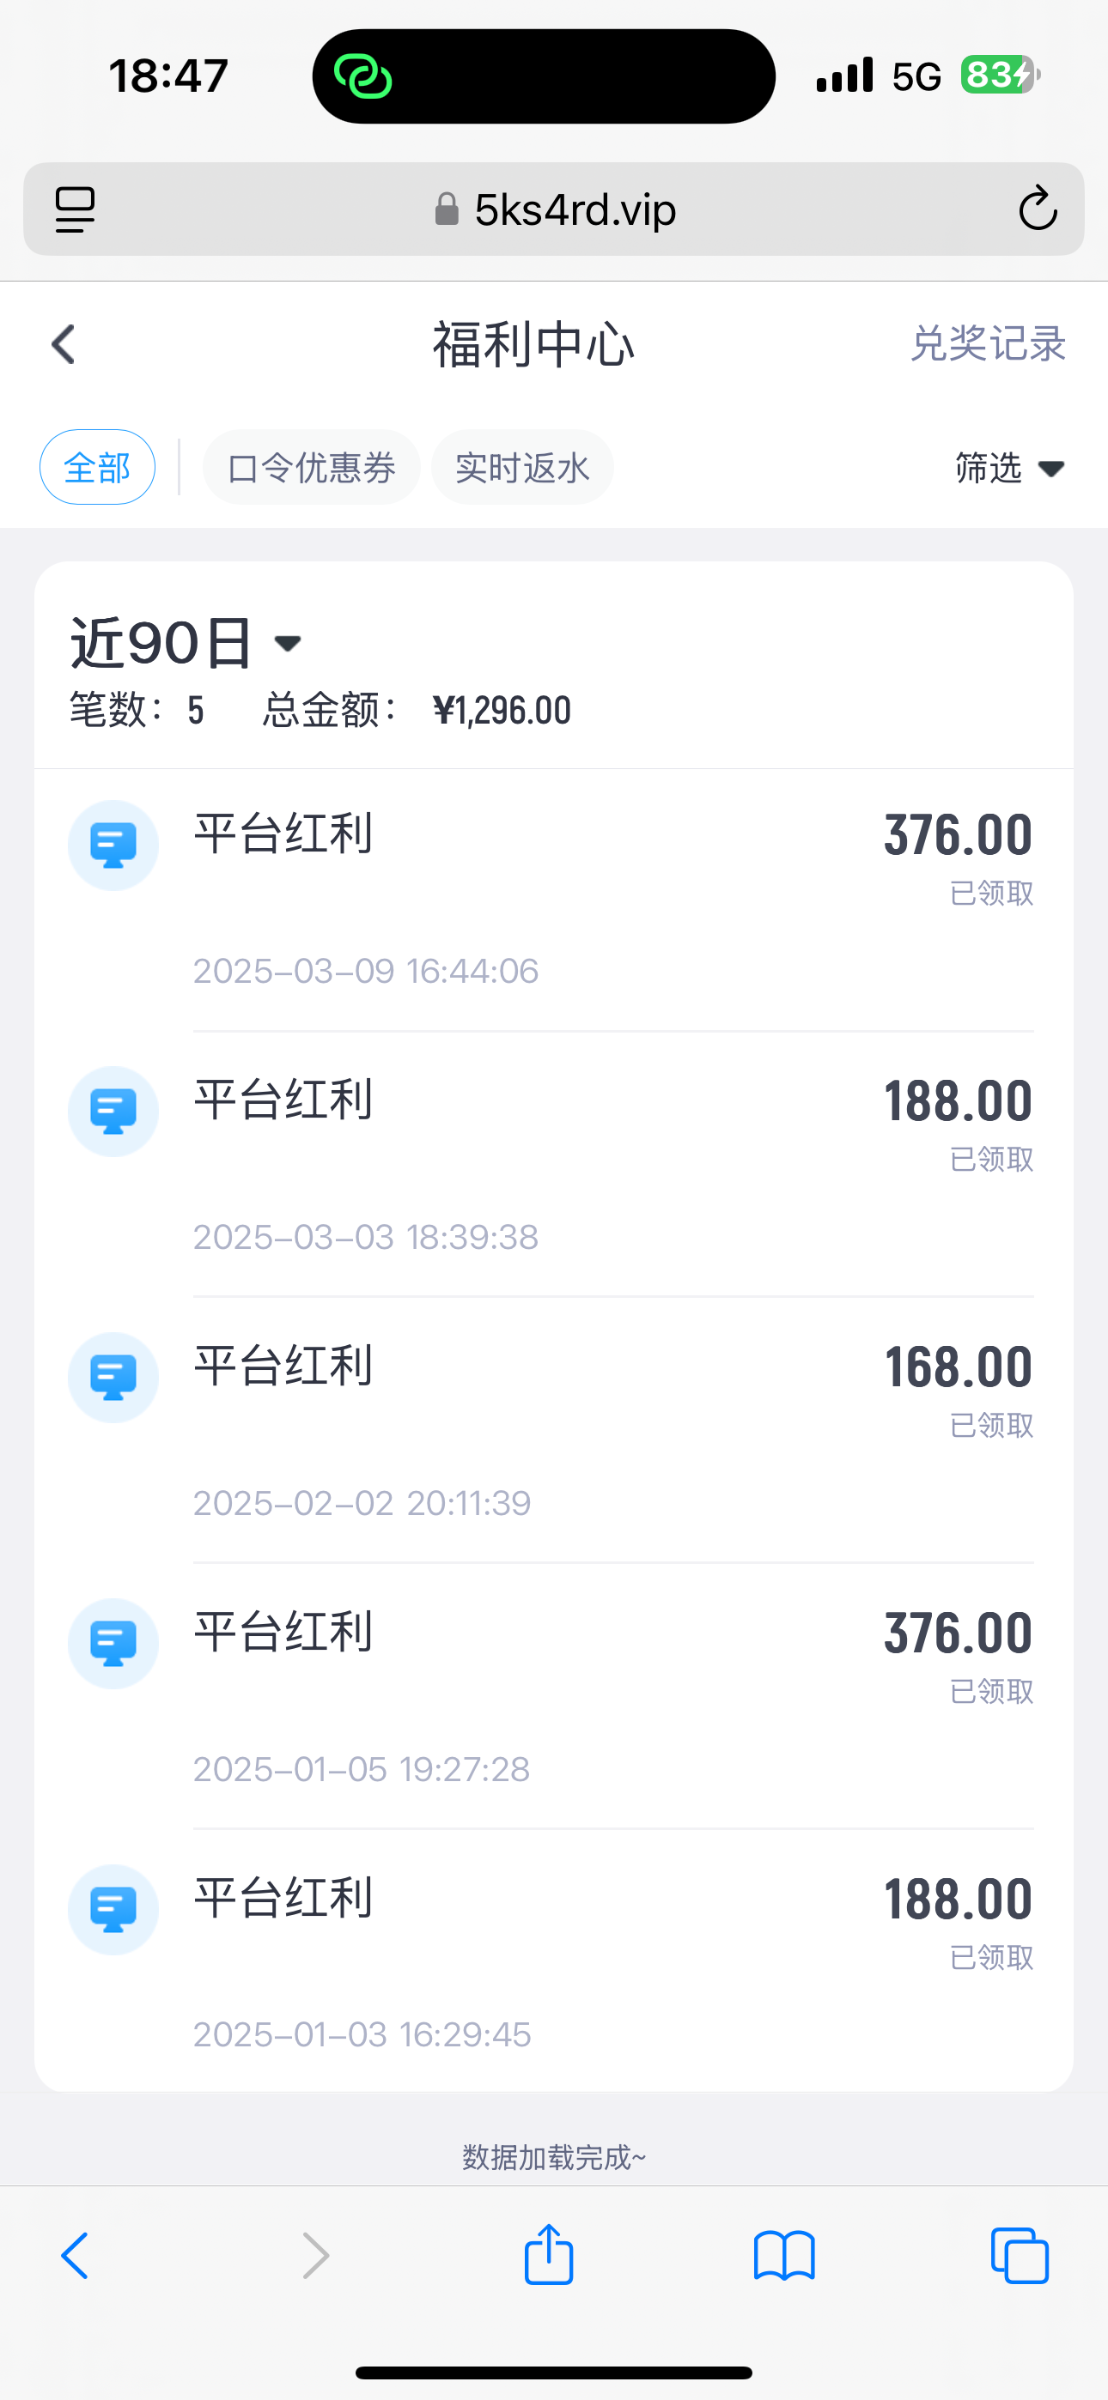1108x2400 pixels.
Task: Tap the Safari page reload icon
Action: pyautogui.click(x=1037, y=209)
